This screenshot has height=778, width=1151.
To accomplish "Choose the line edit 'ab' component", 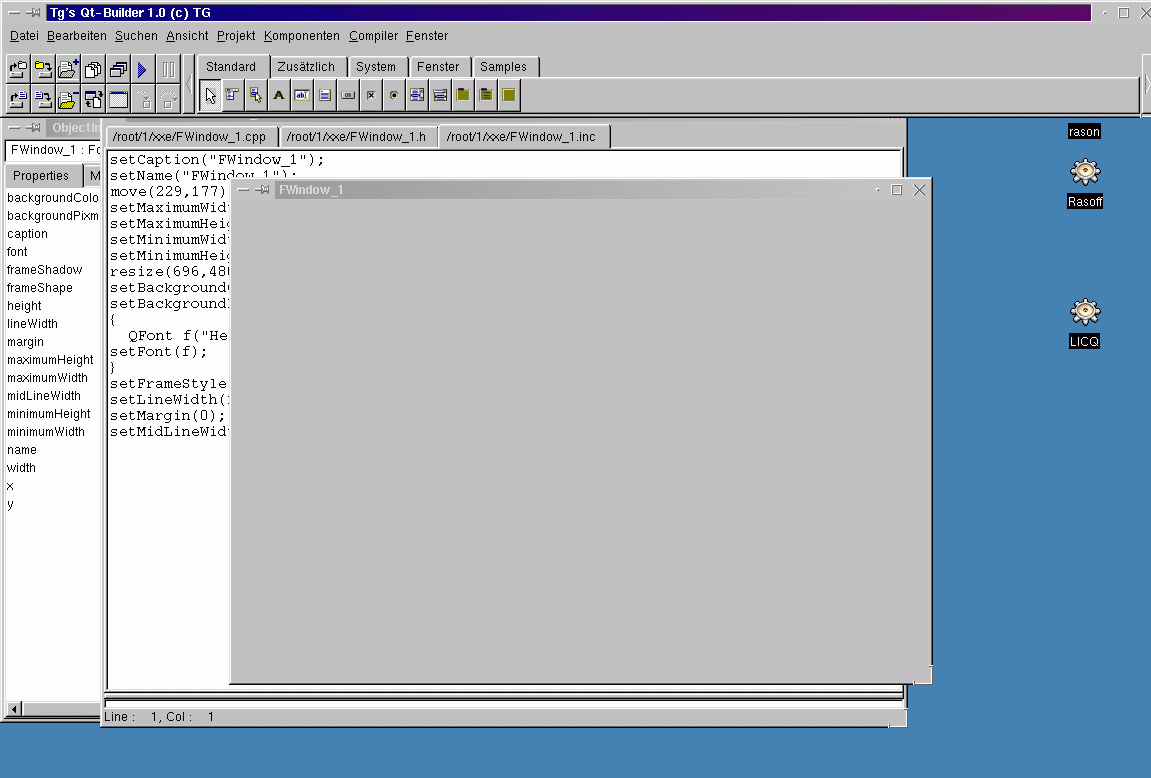I will (x=302, y=96).
